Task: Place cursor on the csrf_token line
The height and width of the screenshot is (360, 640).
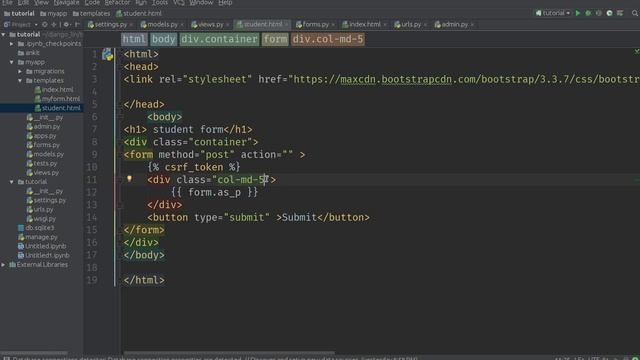Action: 194,167
